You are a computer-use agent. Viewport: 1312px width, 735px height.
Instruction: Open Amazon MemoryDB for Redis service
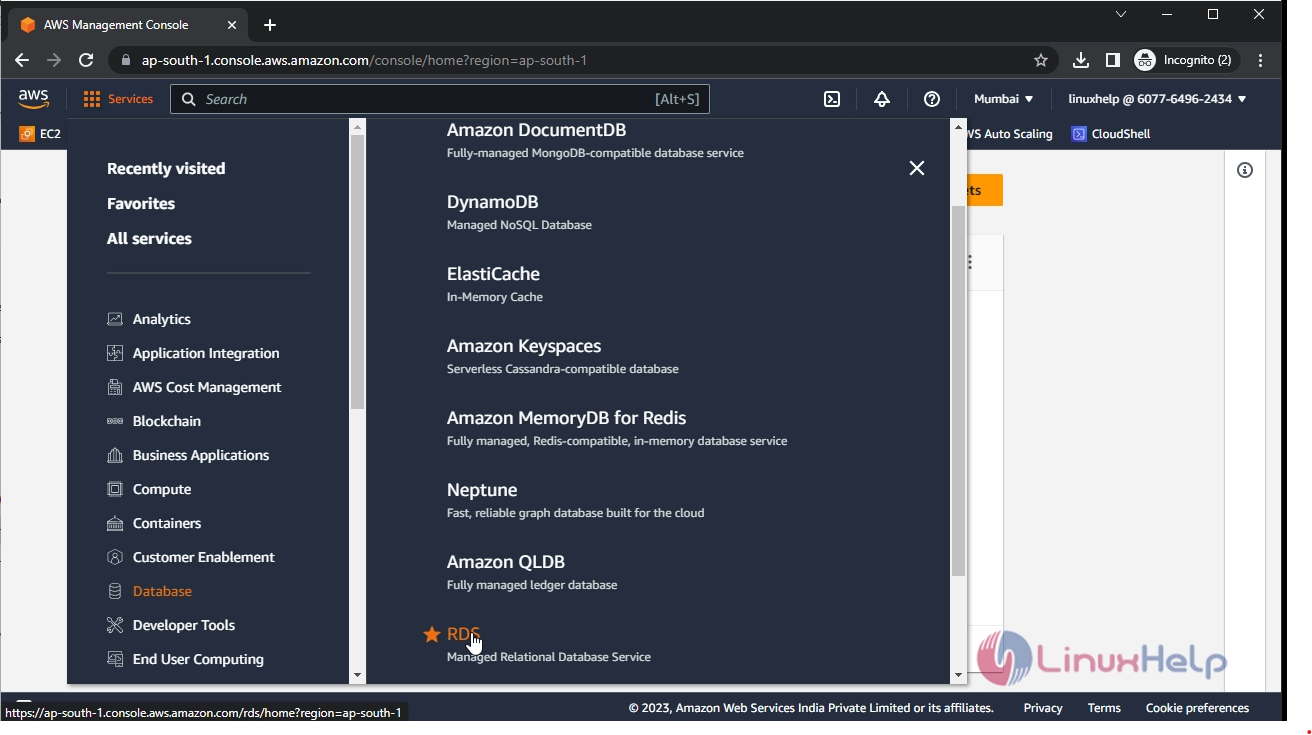566,418
